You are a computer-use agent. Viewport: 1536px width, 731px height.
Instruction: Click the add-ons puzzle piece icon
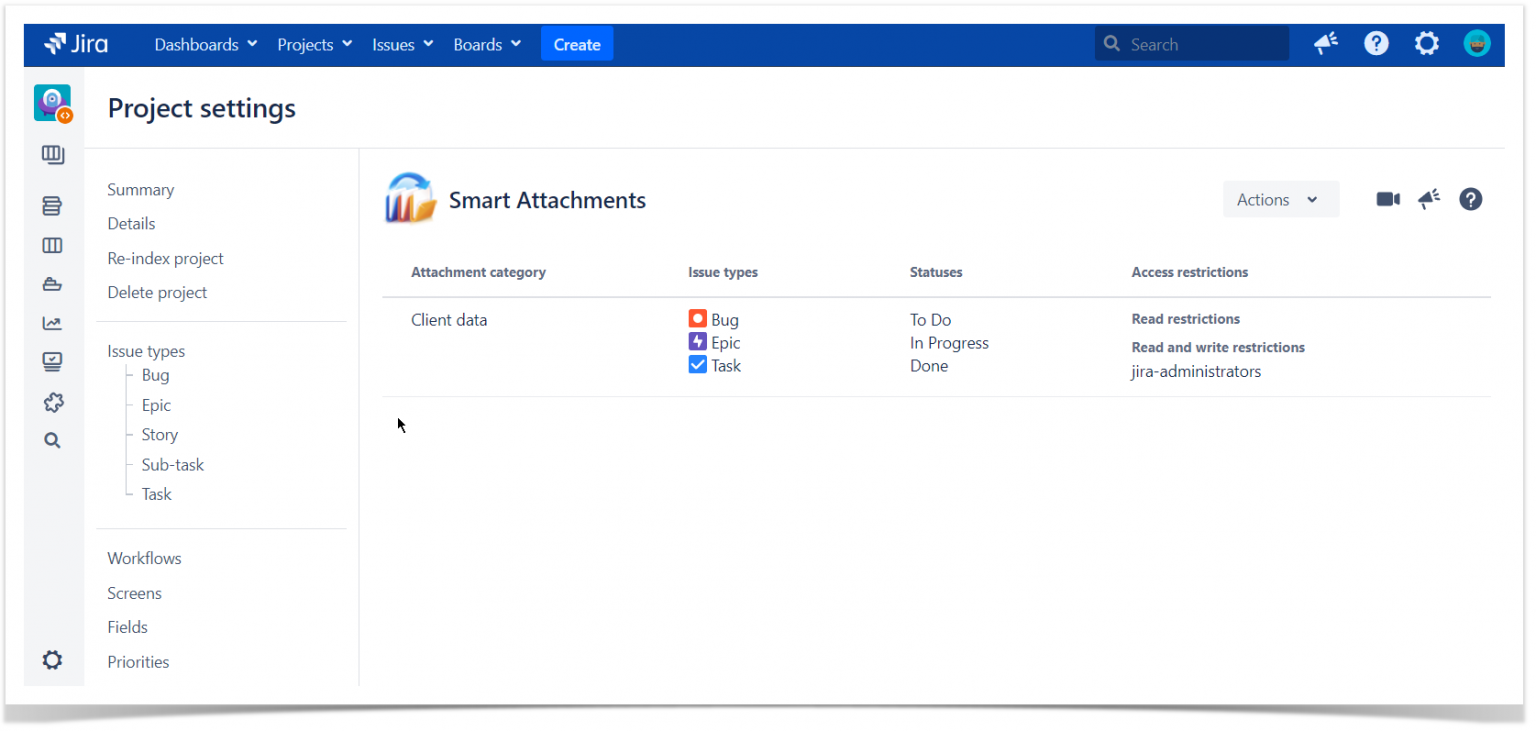[52, 402]
